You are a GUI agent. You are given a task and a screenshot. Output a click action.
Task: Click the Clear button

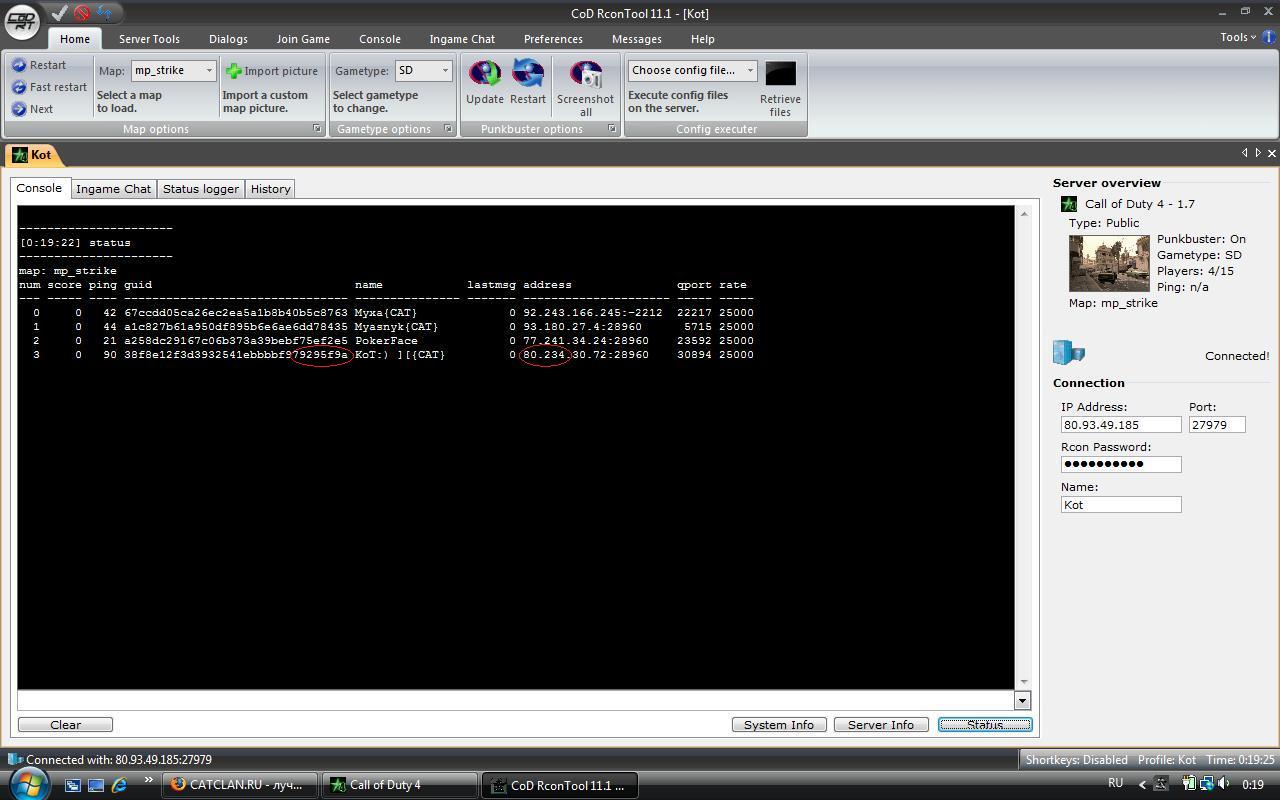pos(65,724)
